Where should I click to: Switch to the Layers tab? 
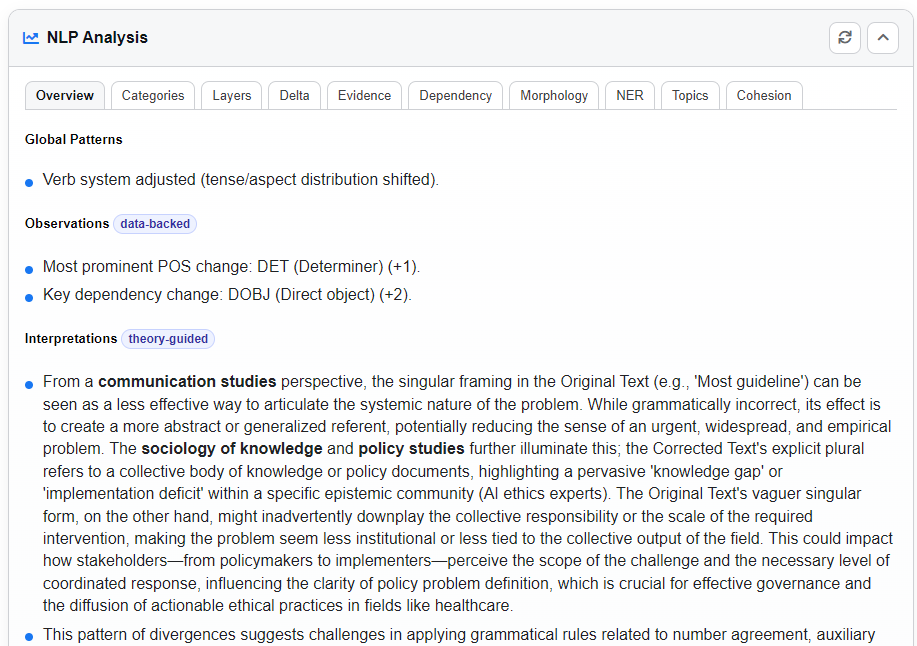click(x=232, y=96)
